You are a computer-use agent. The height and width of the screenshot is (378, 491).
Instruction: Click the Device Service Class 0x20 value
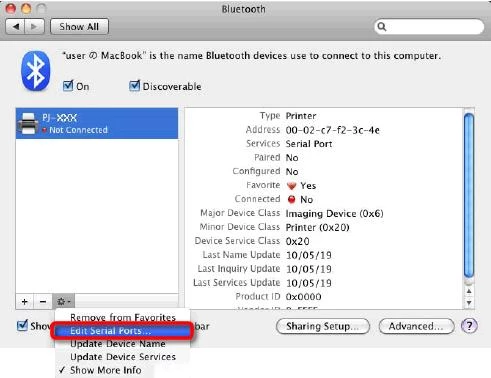pyautogui.click(x=297, y=241)
